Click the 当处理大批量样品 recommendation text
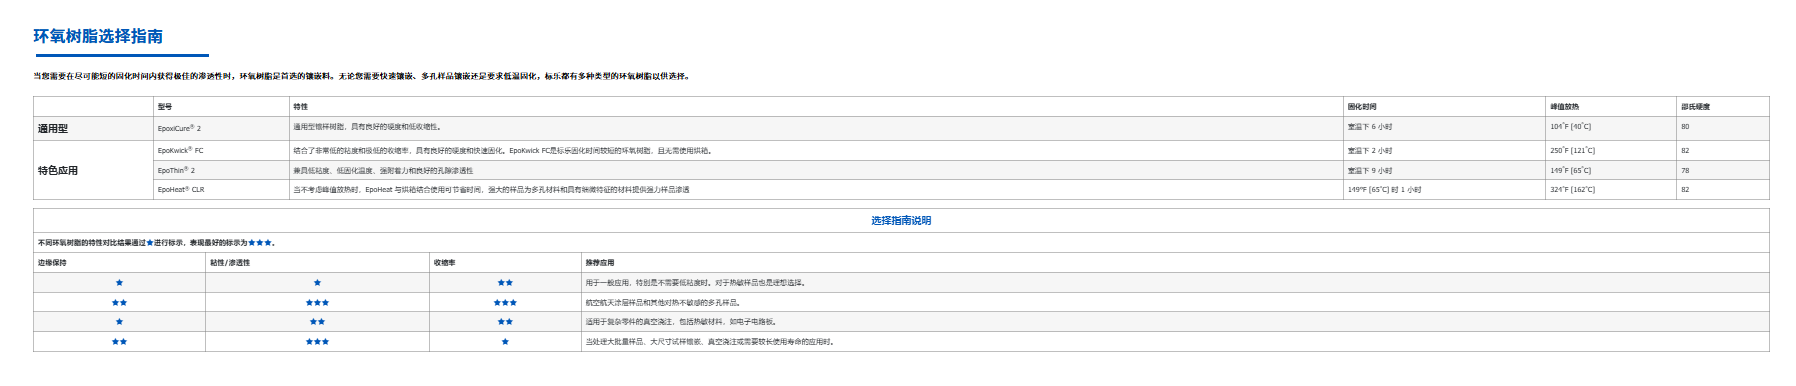Image resolution: width=1796 pixels, height=386 pixels. [710, 342]
